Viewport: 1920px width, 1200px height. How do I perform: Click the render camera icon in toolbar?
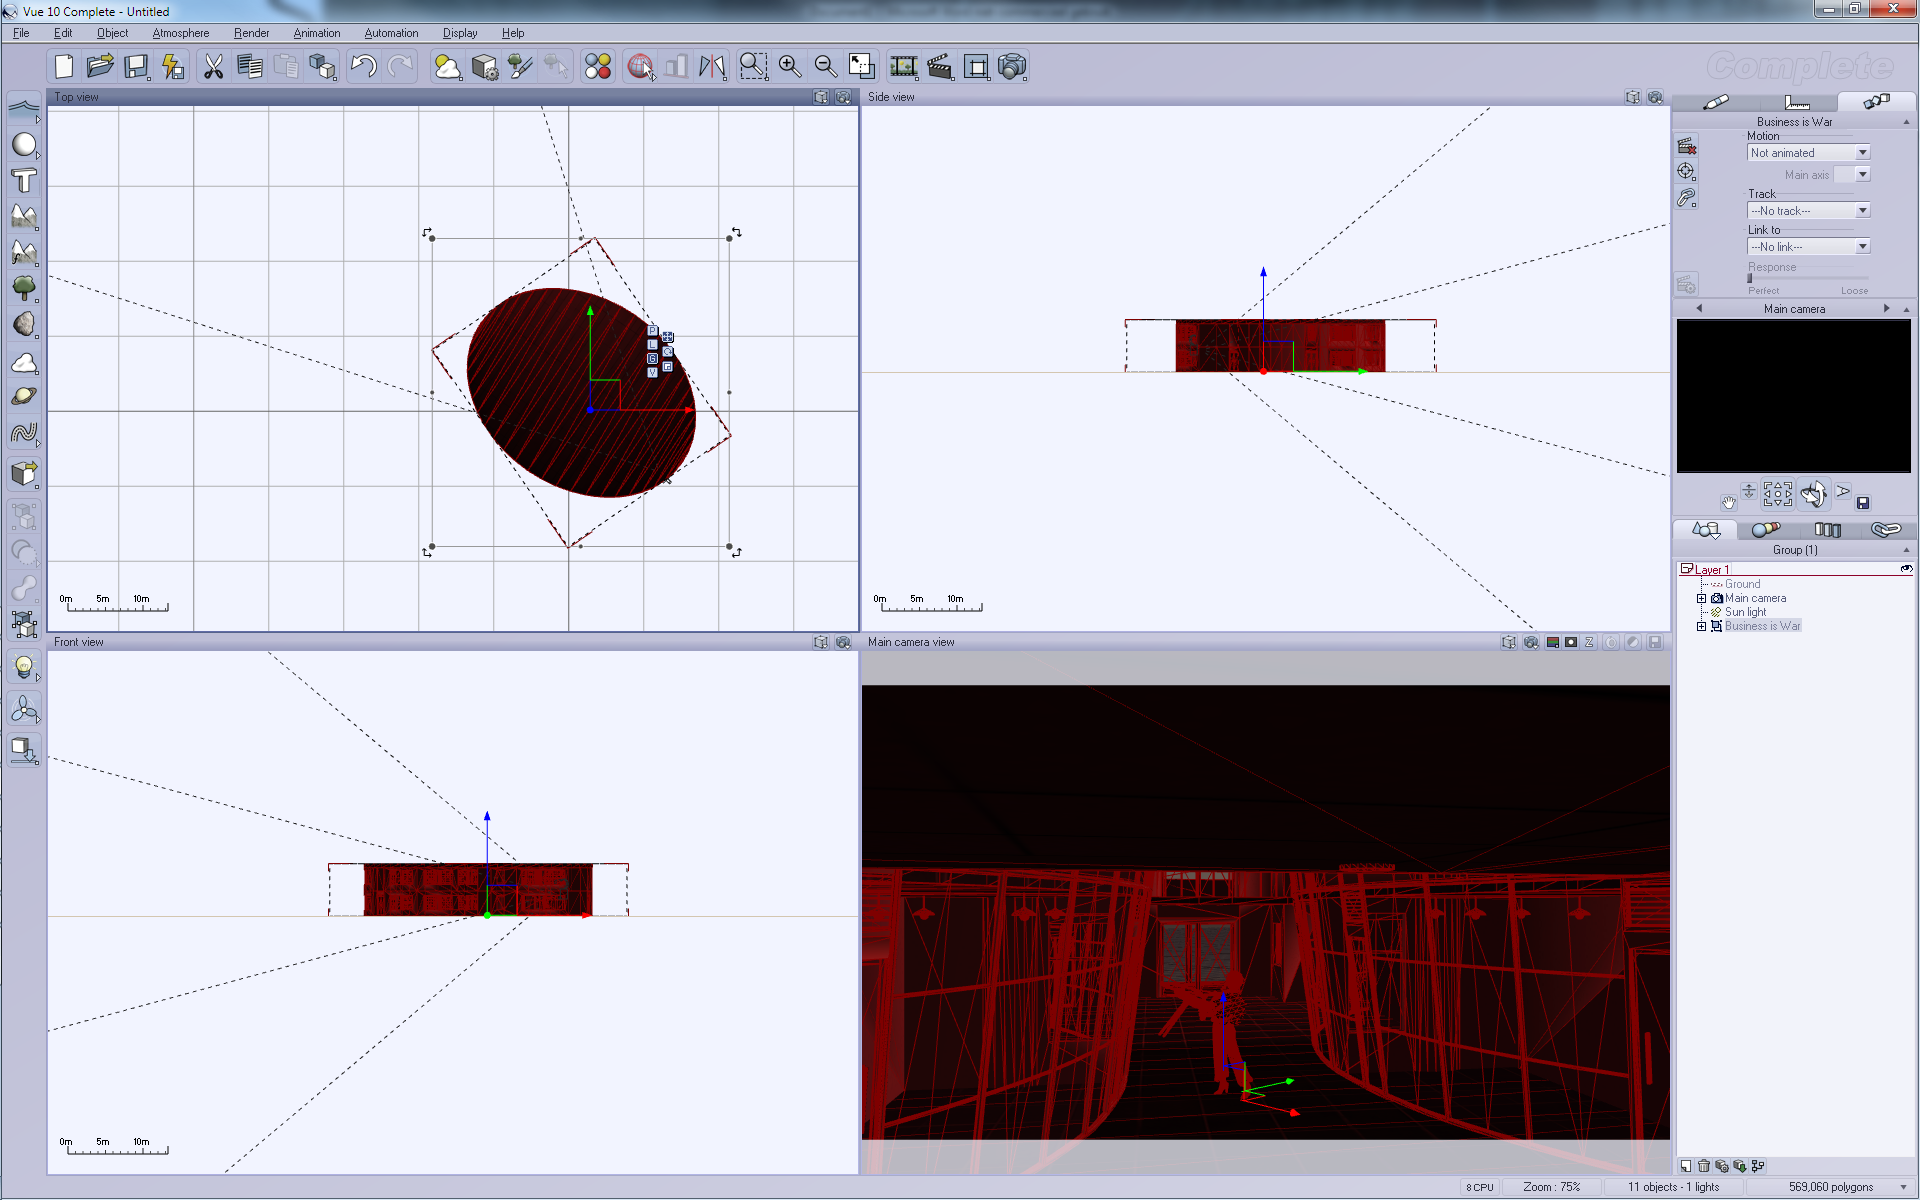[1012, 67]
